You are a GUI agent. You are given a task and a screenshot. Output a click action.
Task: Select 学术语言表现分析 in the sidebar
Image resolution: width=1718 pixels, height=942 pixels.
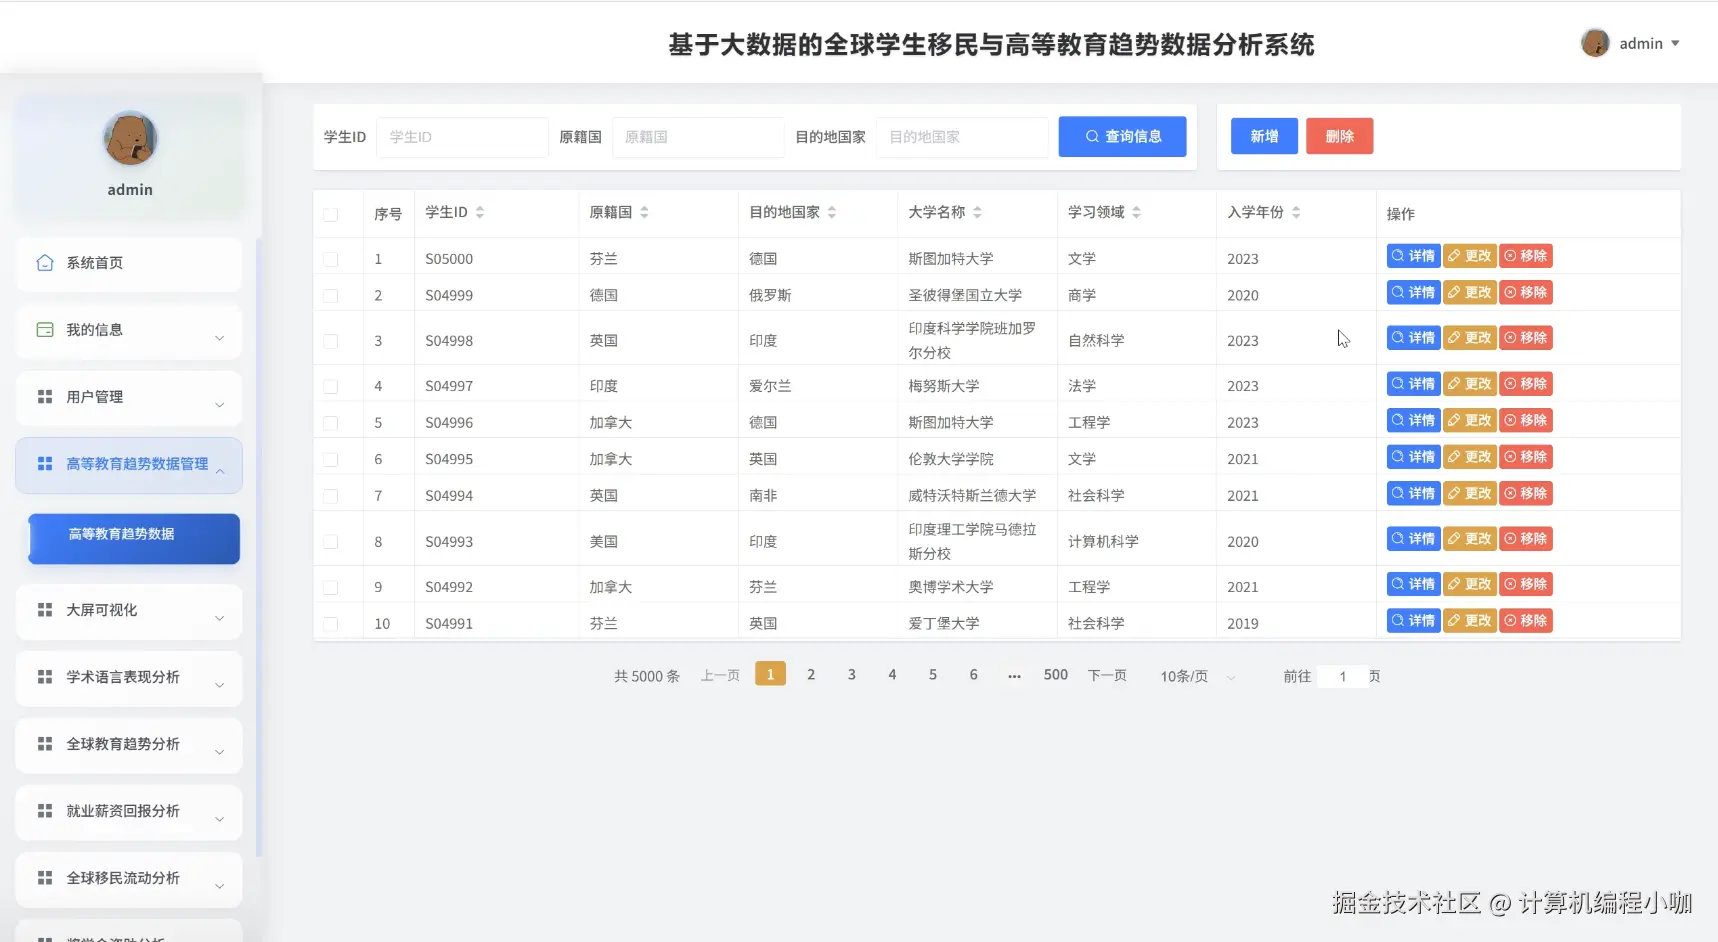pos(122,676)
